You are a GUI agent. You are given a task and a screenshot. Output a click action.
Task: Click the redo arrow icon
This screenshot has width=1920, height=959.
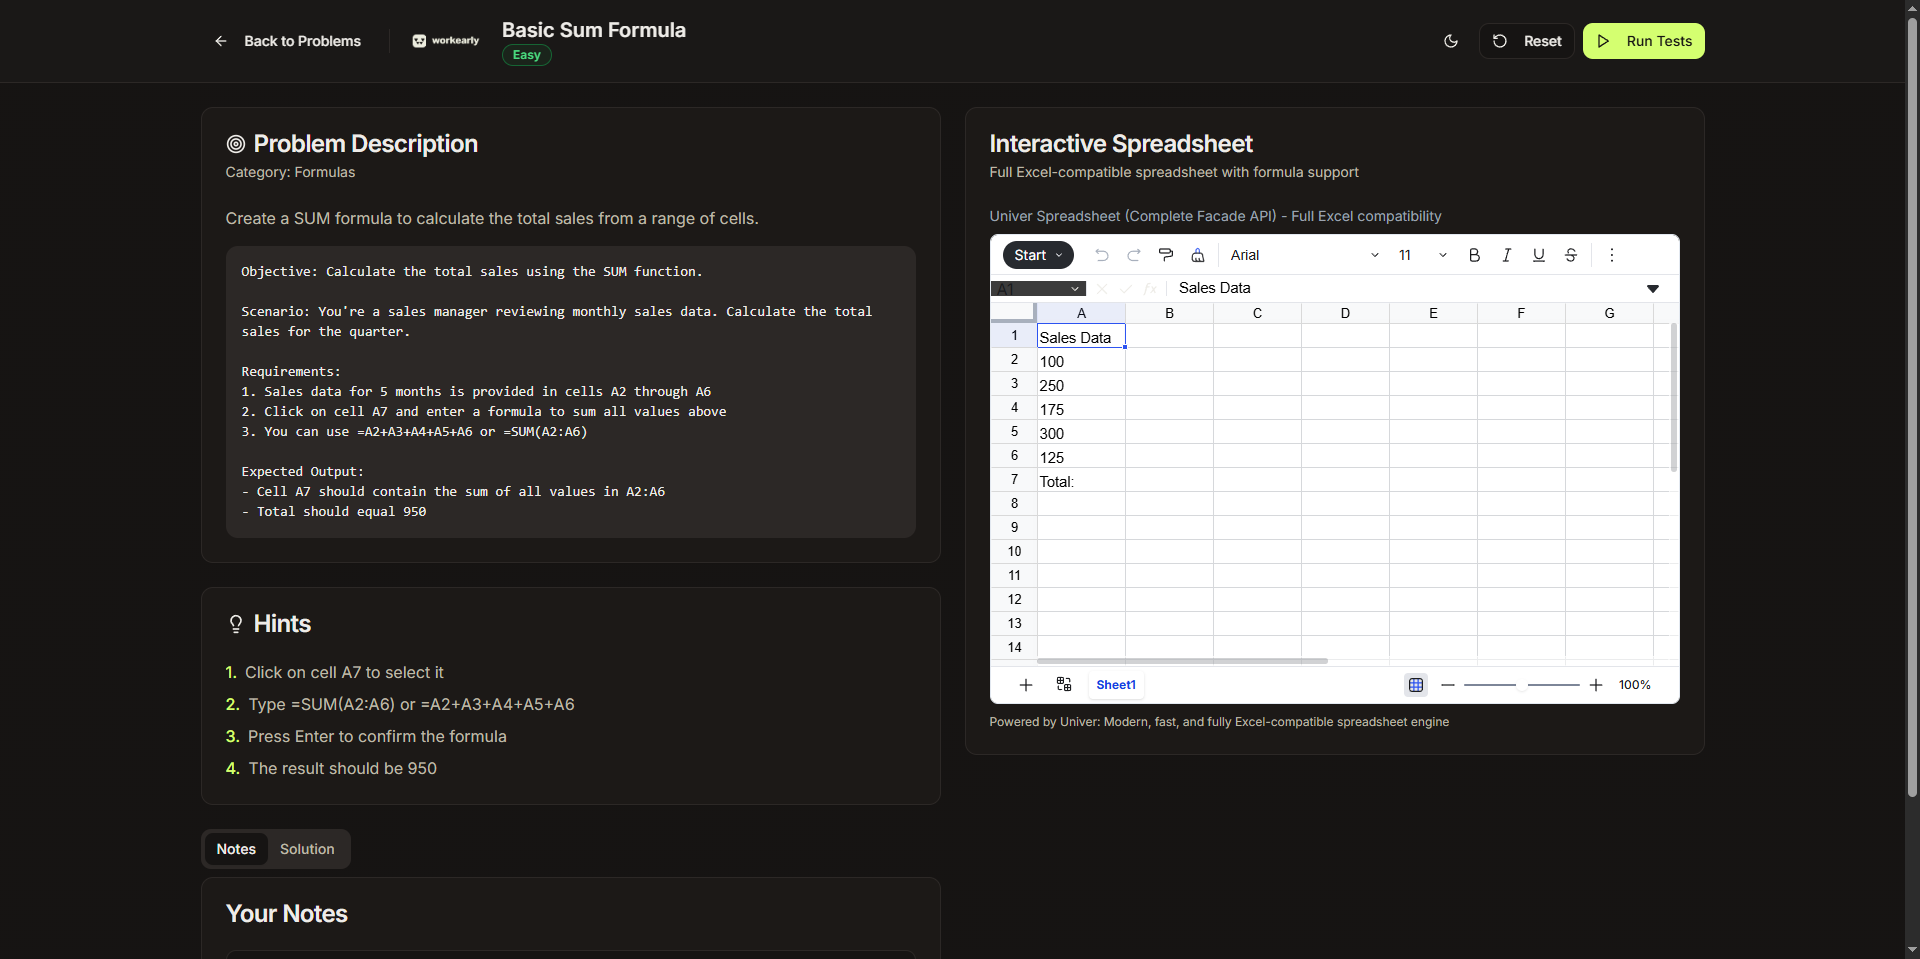(1134, 255)
